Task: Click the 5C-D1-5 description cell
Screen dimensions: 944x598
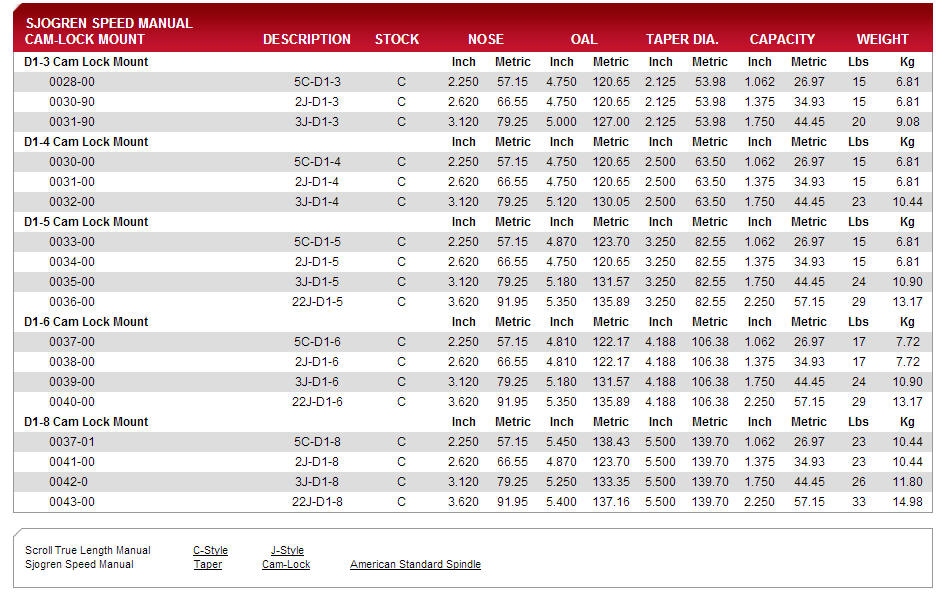Action: [317, 242]
